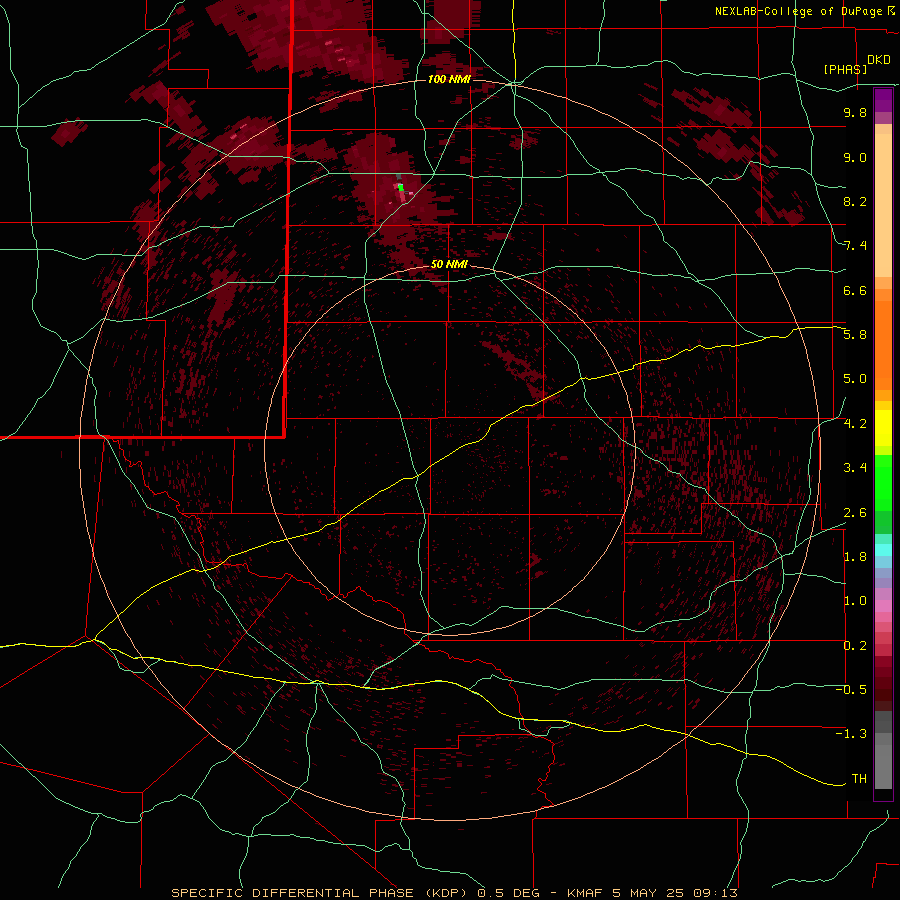This screenshot has height=900, width=900.
Task: Click the 8.2 legend value
Action: click(855, 201)
